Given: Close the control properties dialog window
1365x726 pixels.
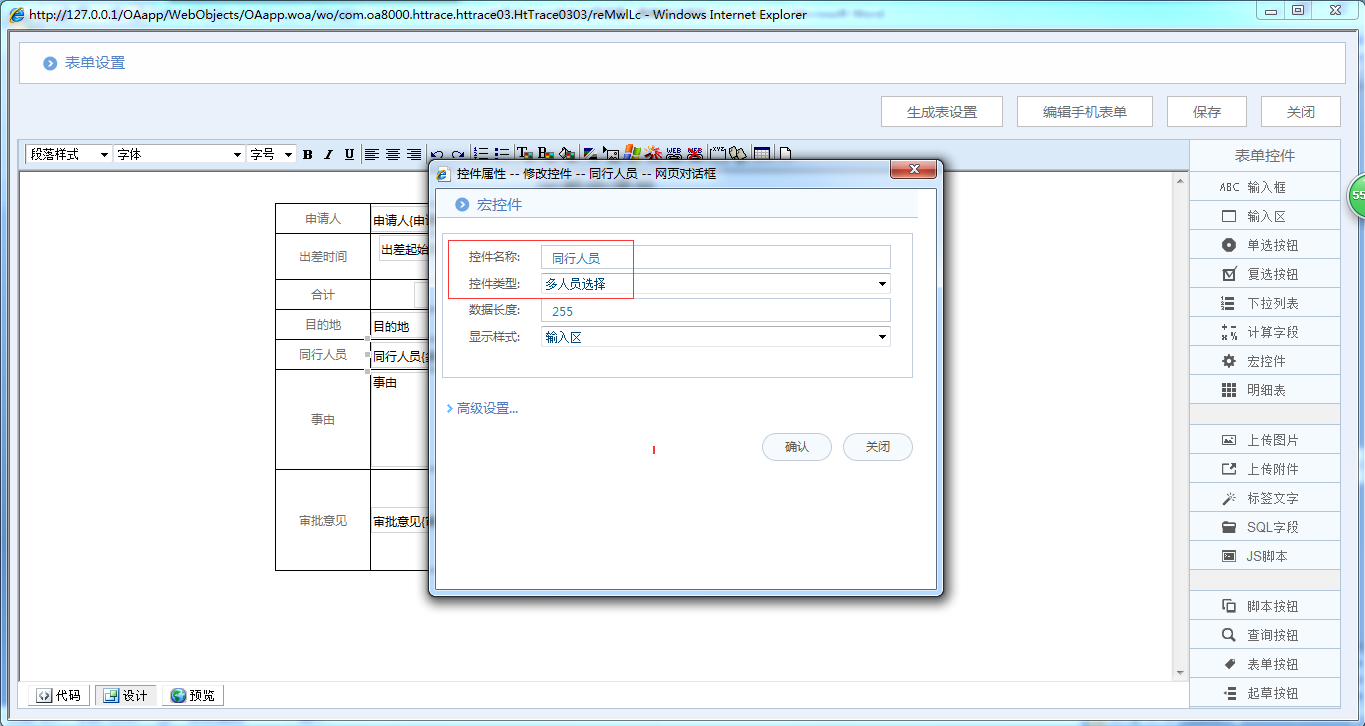Looking at the screenshot, I should (912, 170).
